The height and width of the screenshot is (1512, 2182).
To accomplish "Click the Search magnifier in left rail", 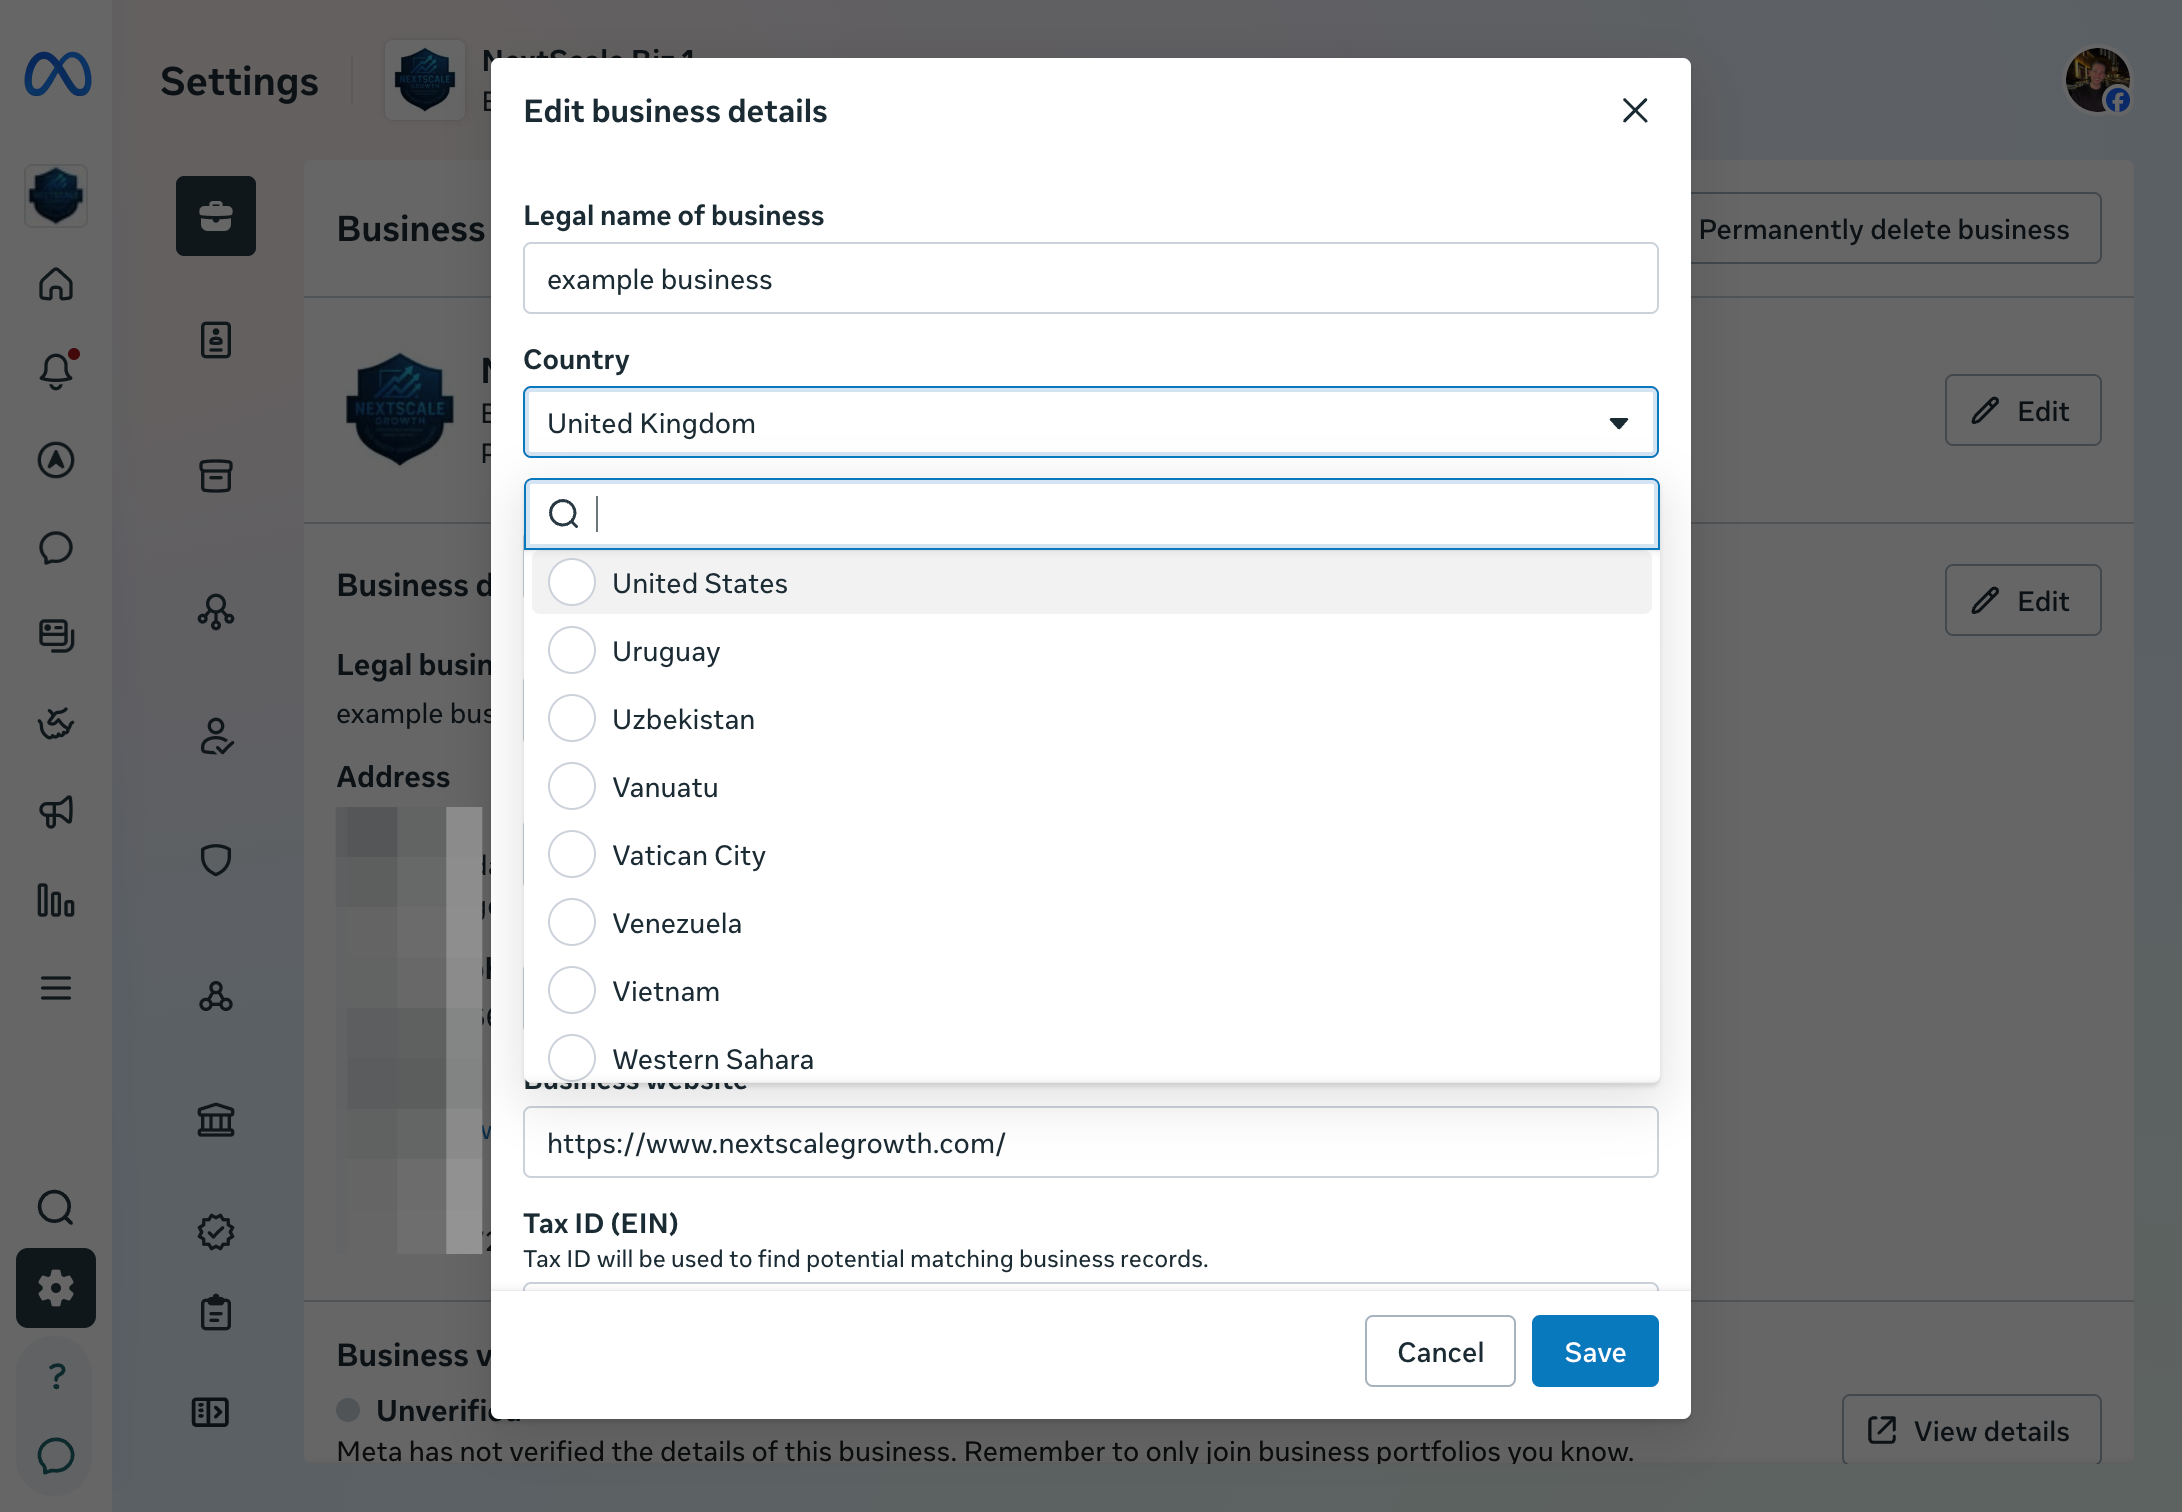I will (x=56, y=1207).
